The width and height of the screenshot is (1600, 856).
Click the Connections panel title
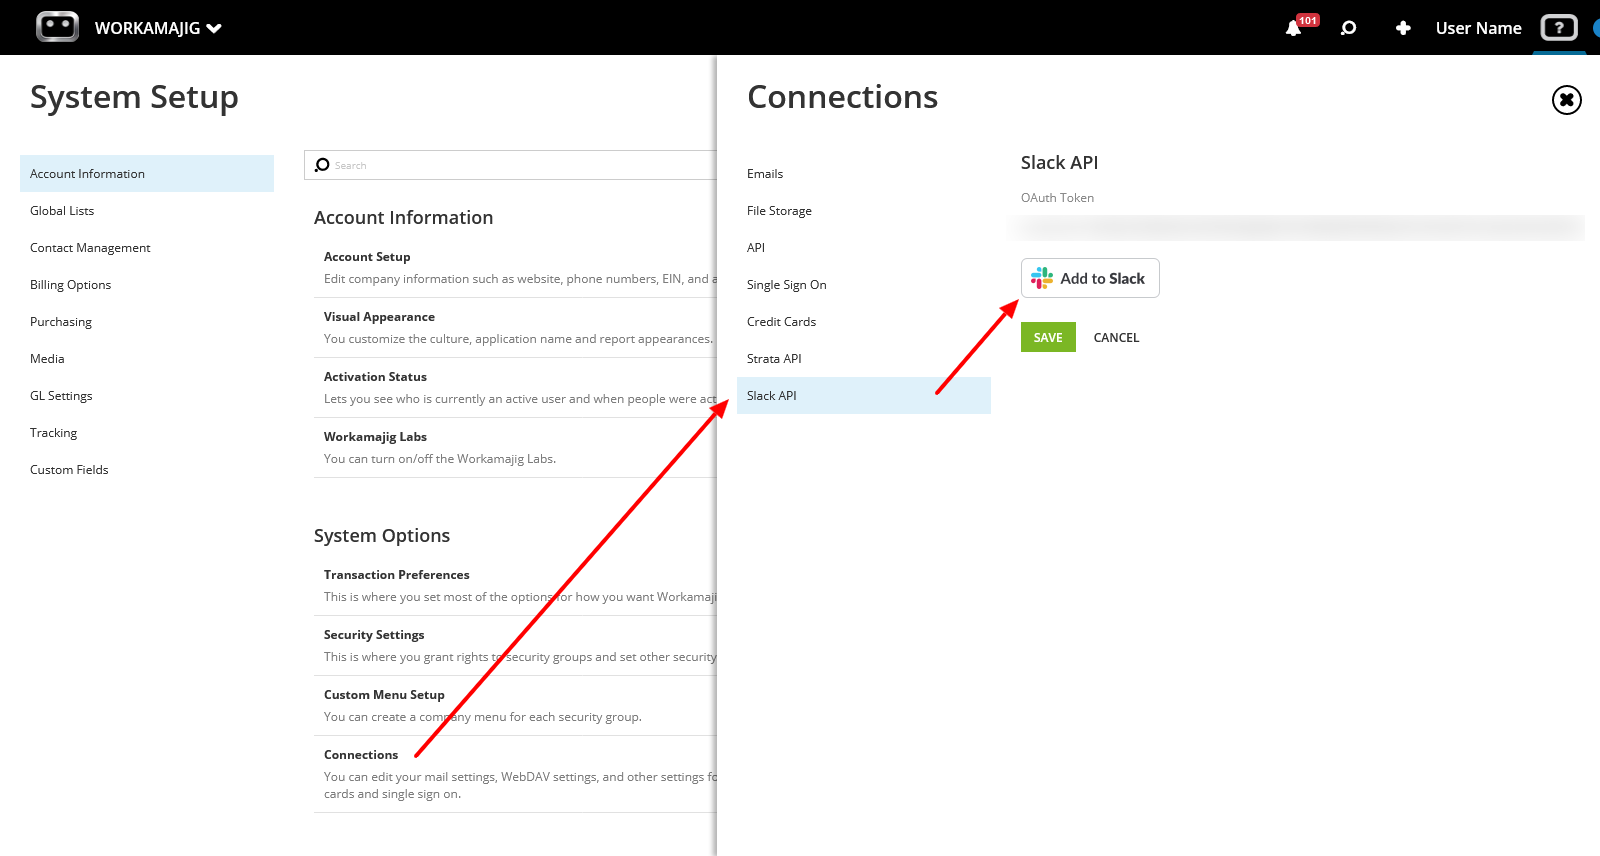click(842, 97)
